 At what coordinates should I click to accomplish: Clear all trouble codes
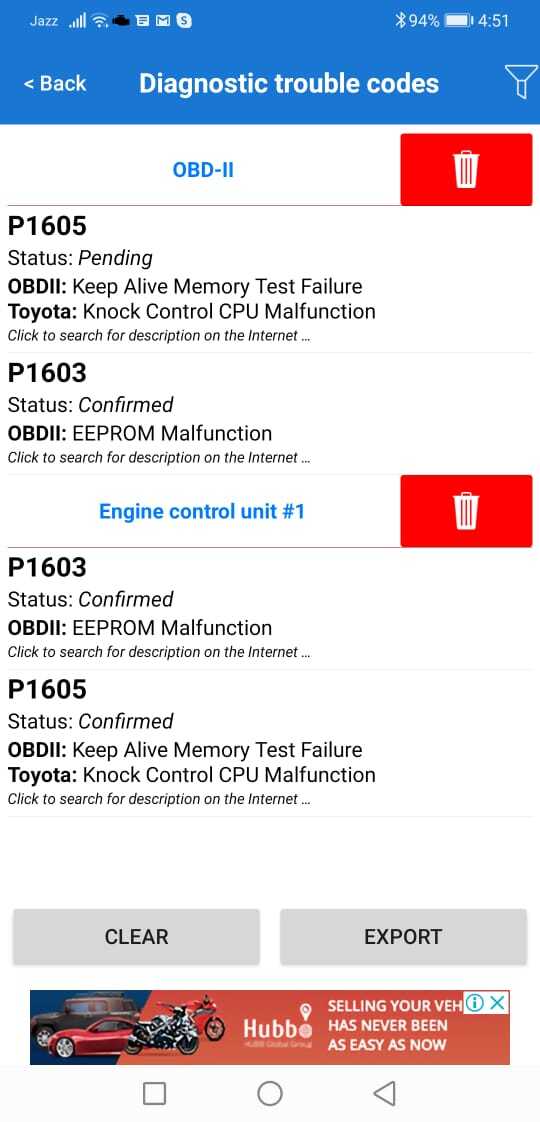coord(136,937)
